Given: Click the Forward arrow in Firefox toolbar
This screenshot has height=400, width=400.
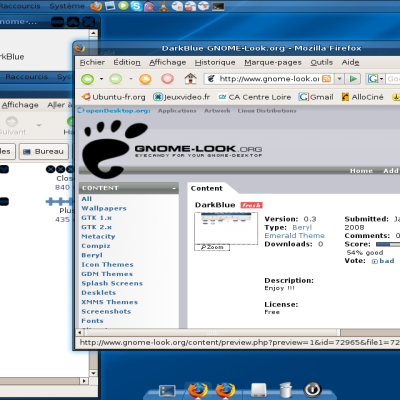Looking at the screenshot, I should [x=116, y=79].
